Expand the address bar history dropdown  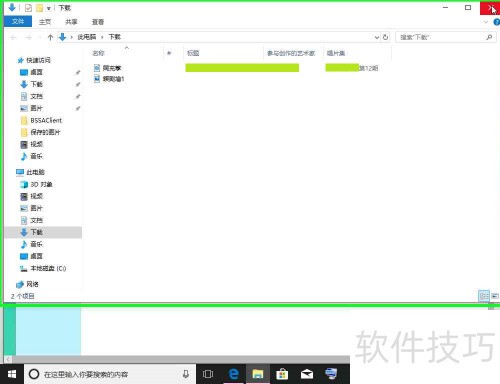(x=377, y=37)
